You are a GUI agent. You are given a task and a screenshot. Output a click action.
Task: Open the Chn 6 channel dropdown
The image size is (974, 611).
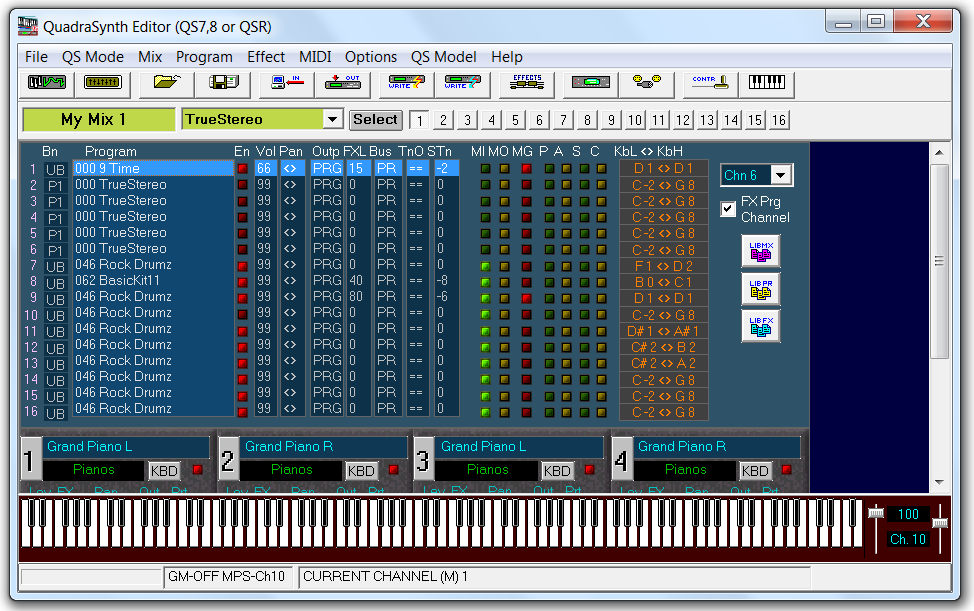click(781, 176)
